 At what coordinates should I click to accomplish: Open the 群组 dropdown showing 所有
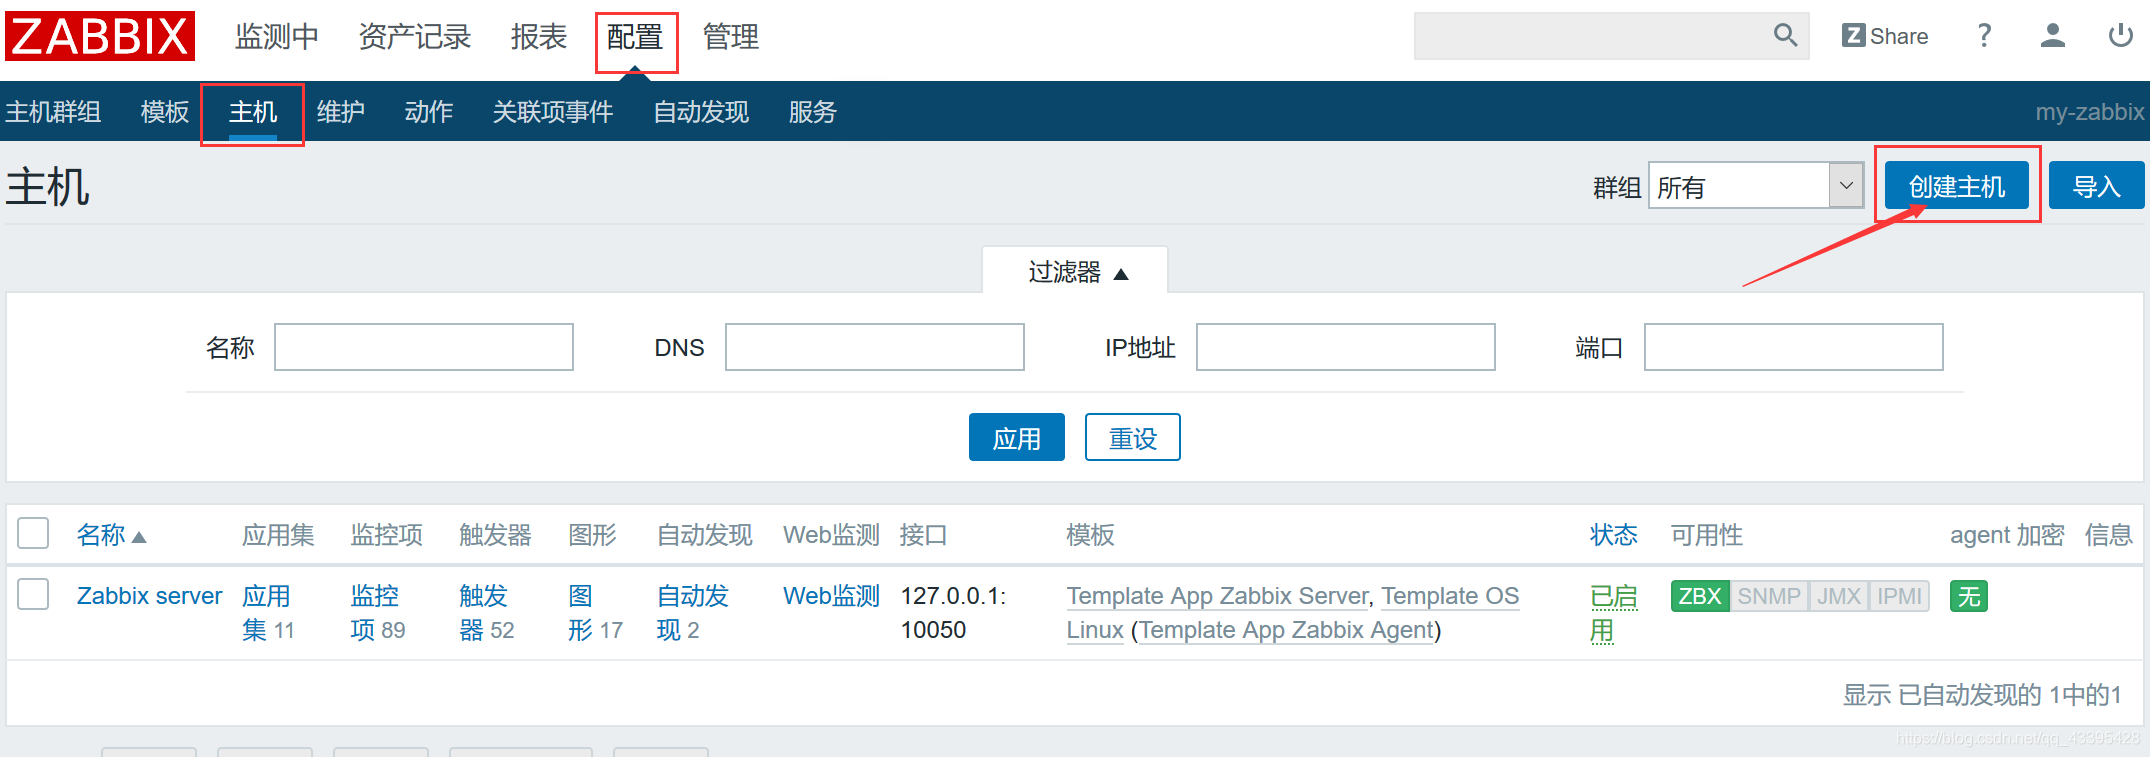pyautogui.click(x=1756, y=186)
